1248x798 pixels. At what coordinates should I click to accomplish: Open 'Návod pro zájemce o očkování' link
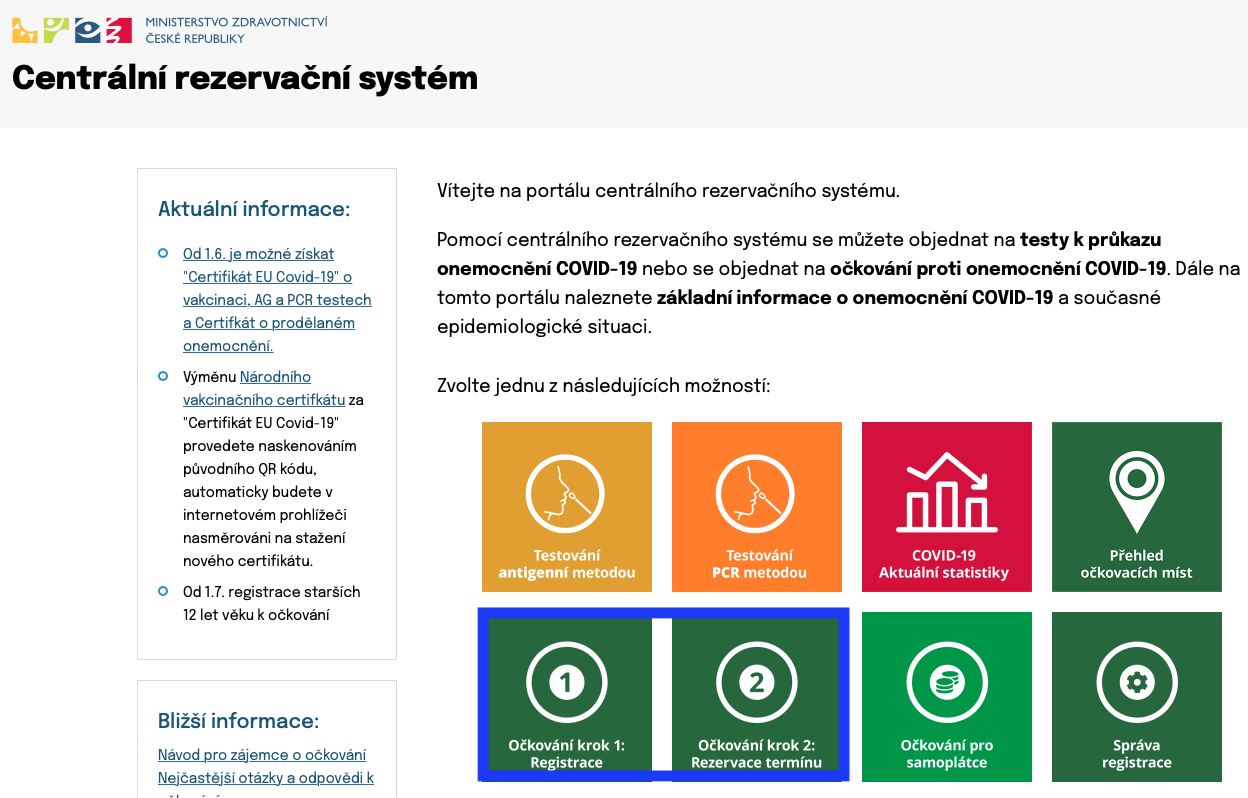[262, 755]
